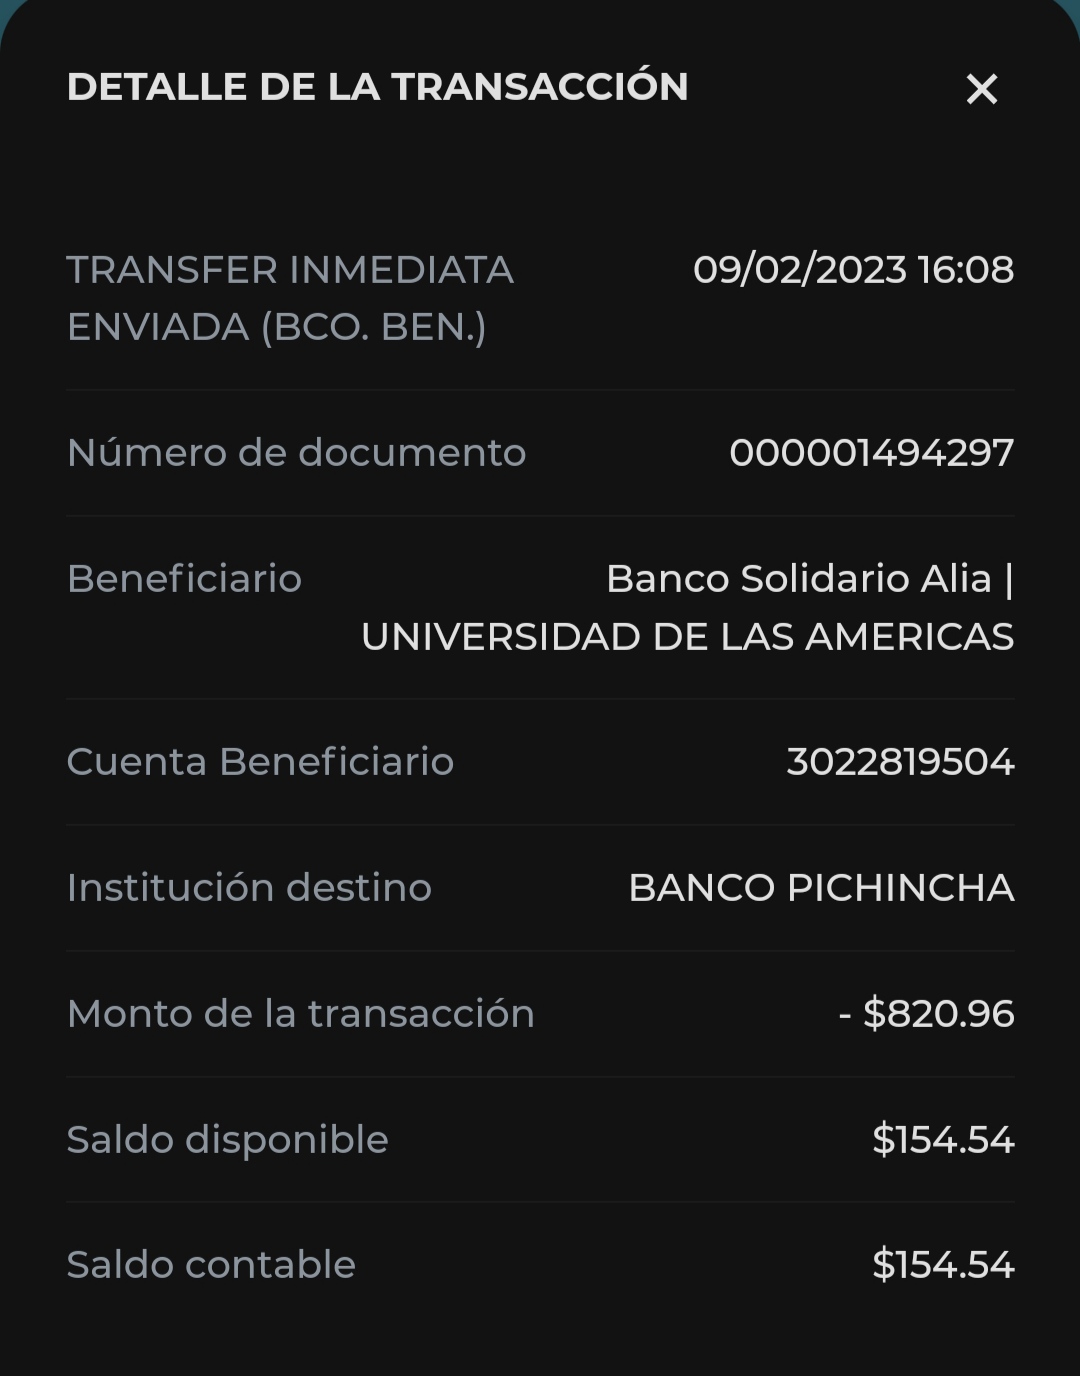Tap the 16:08 transaction time

pos(965,270)
